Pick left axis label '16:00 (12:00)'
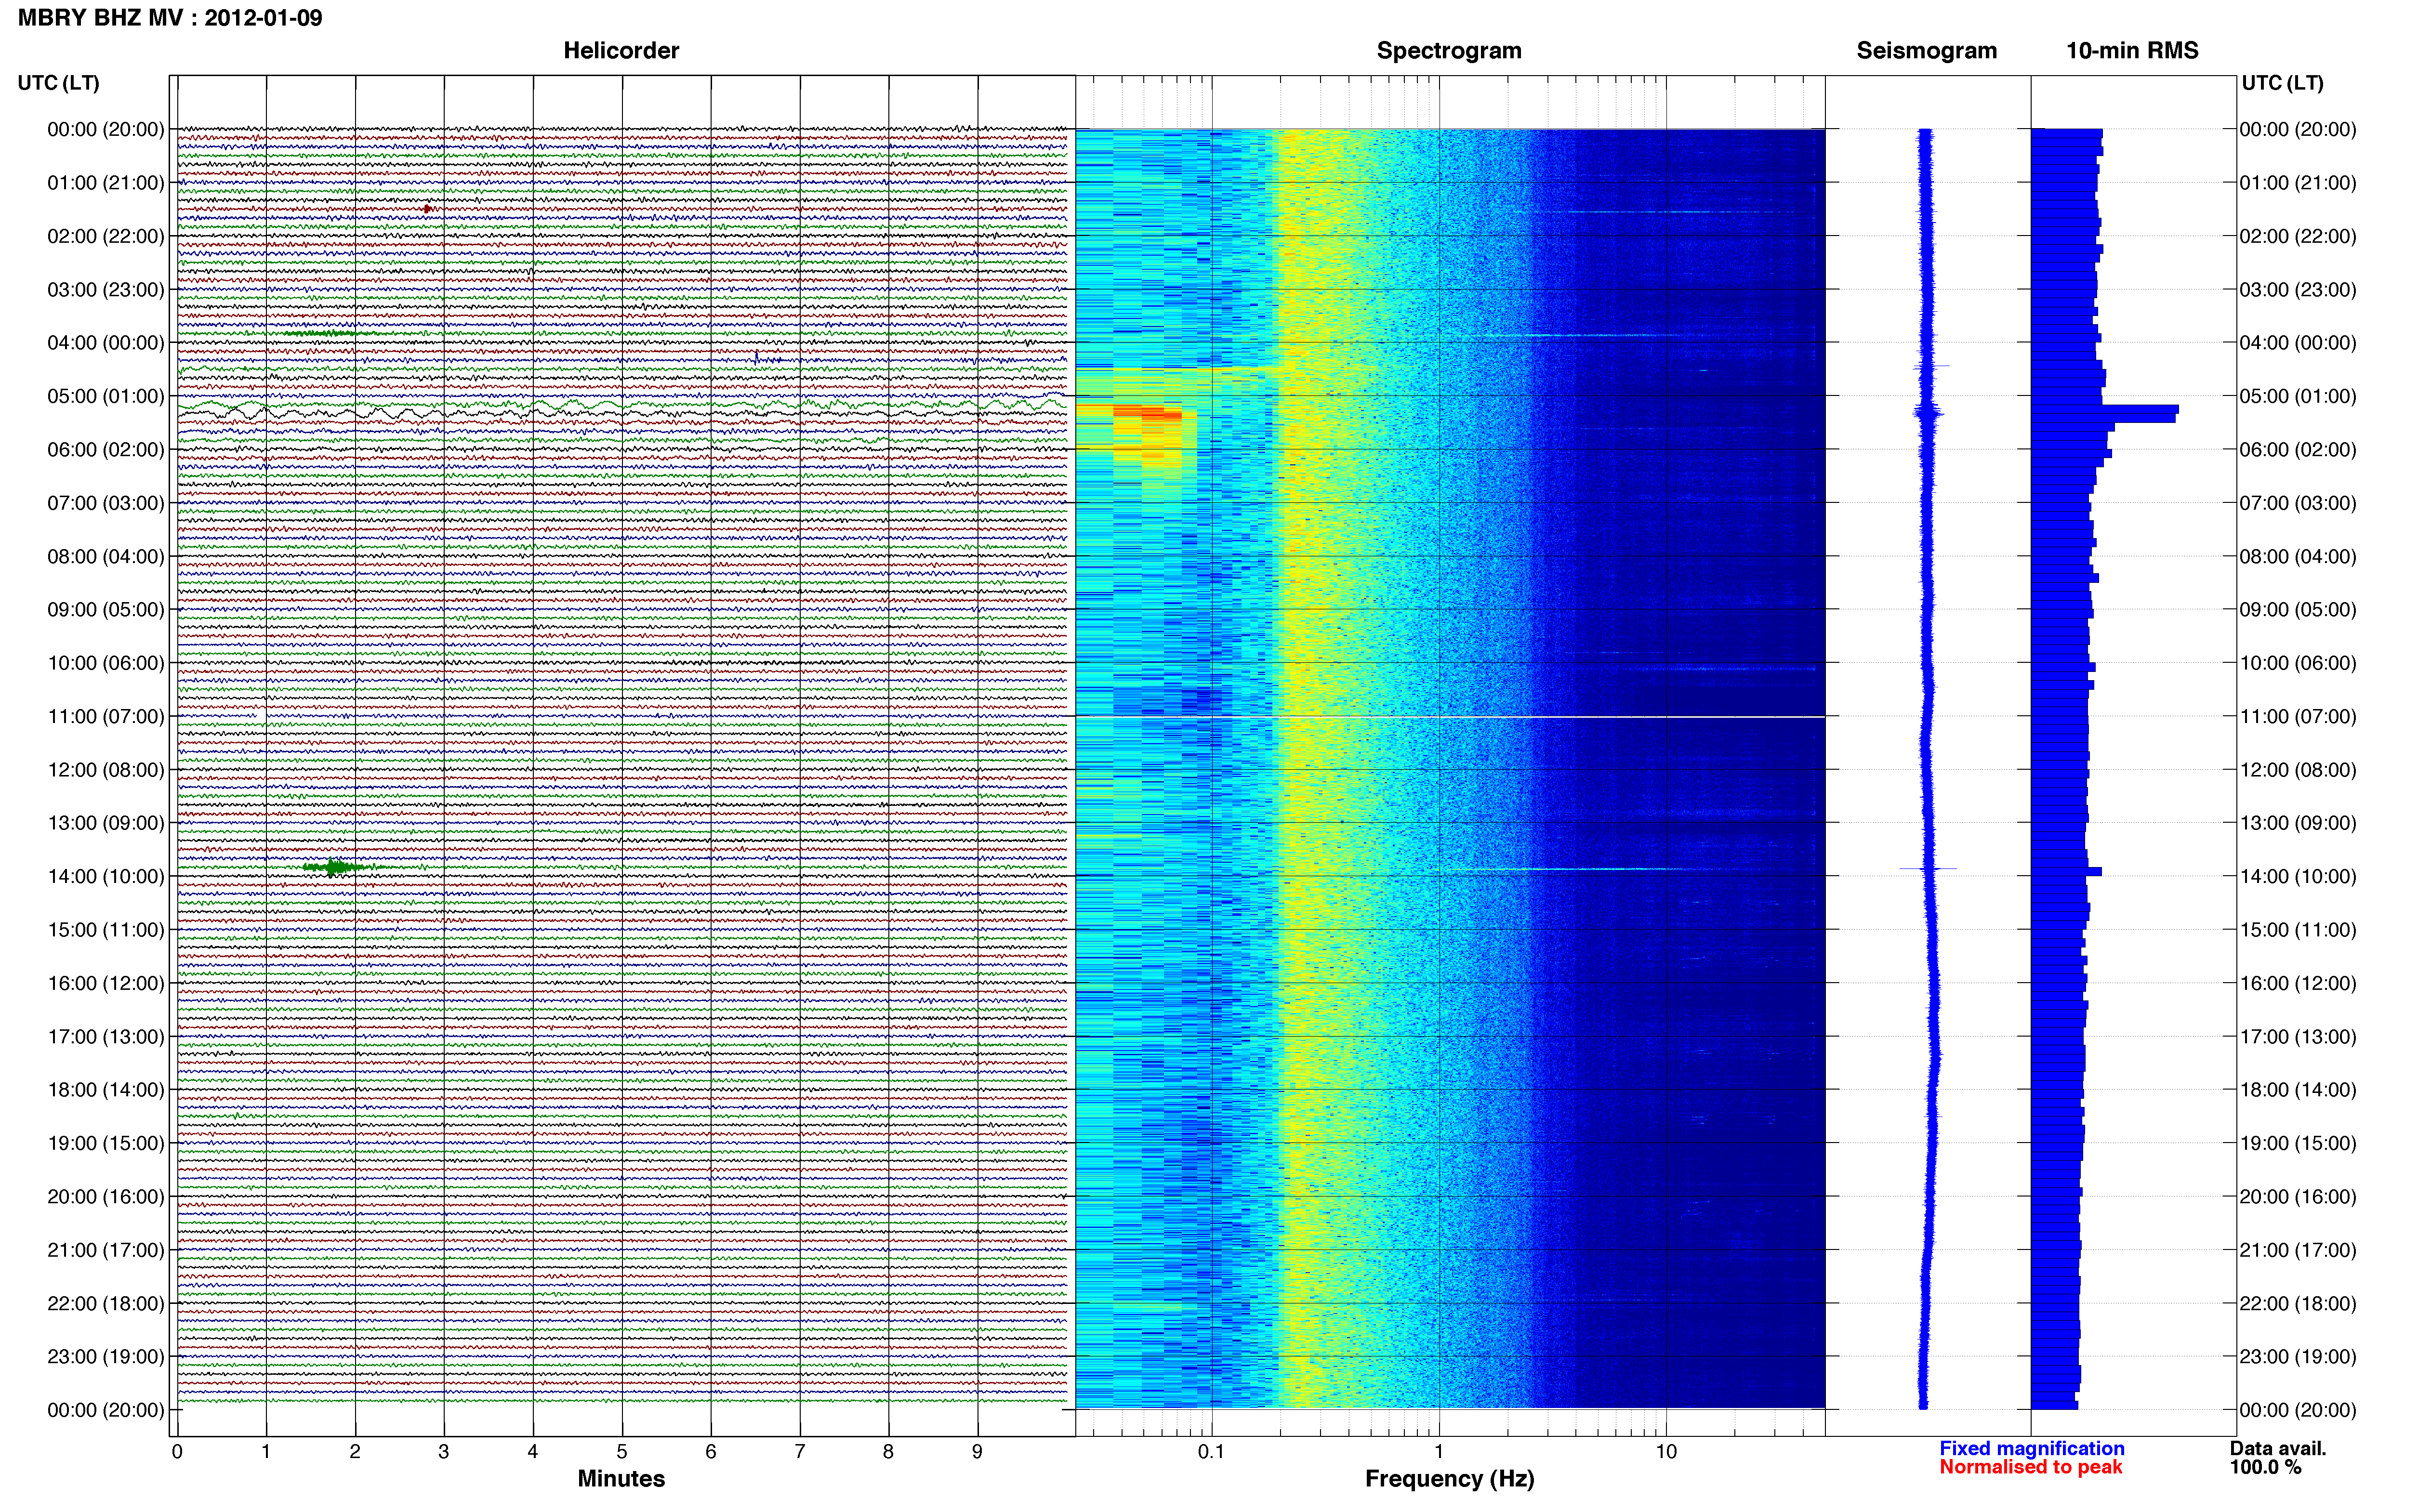The image size is (2418, 1512). 106,983
